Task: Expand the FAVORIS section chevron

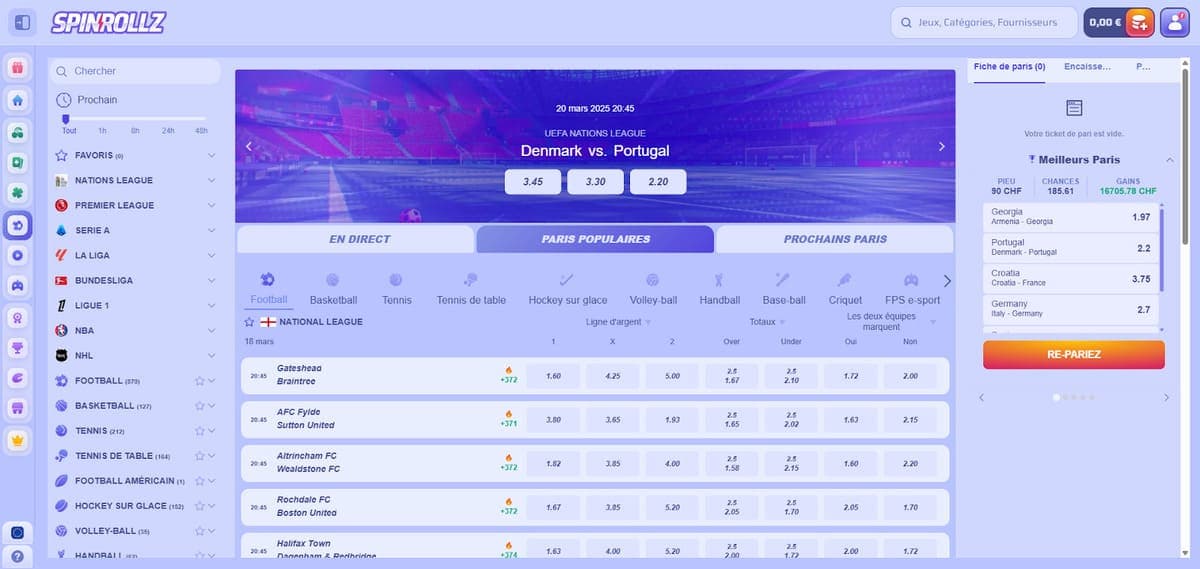Action: click(212, 156)
